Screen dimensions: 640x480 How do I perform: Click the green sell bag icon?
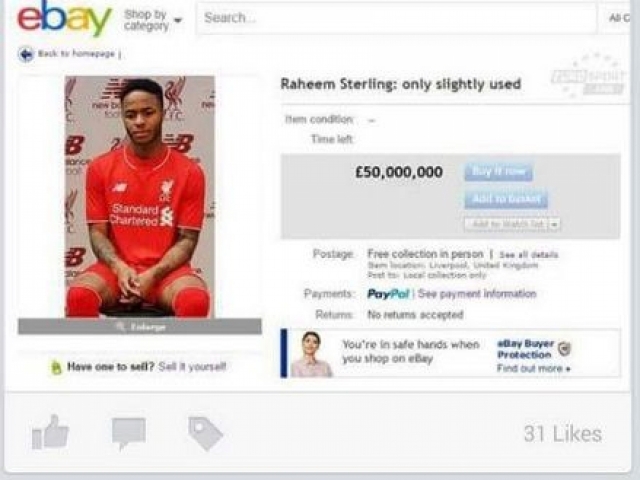pos(56,367)
